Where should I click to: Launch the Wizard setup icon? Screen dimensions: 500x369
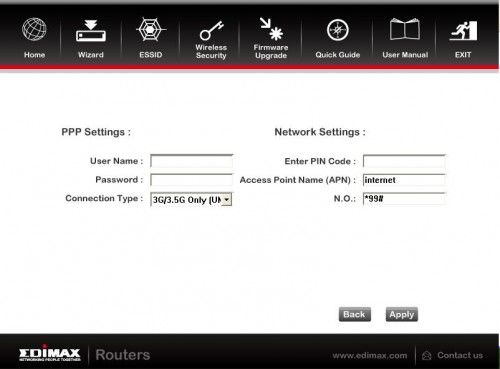[x=91, y=31]
